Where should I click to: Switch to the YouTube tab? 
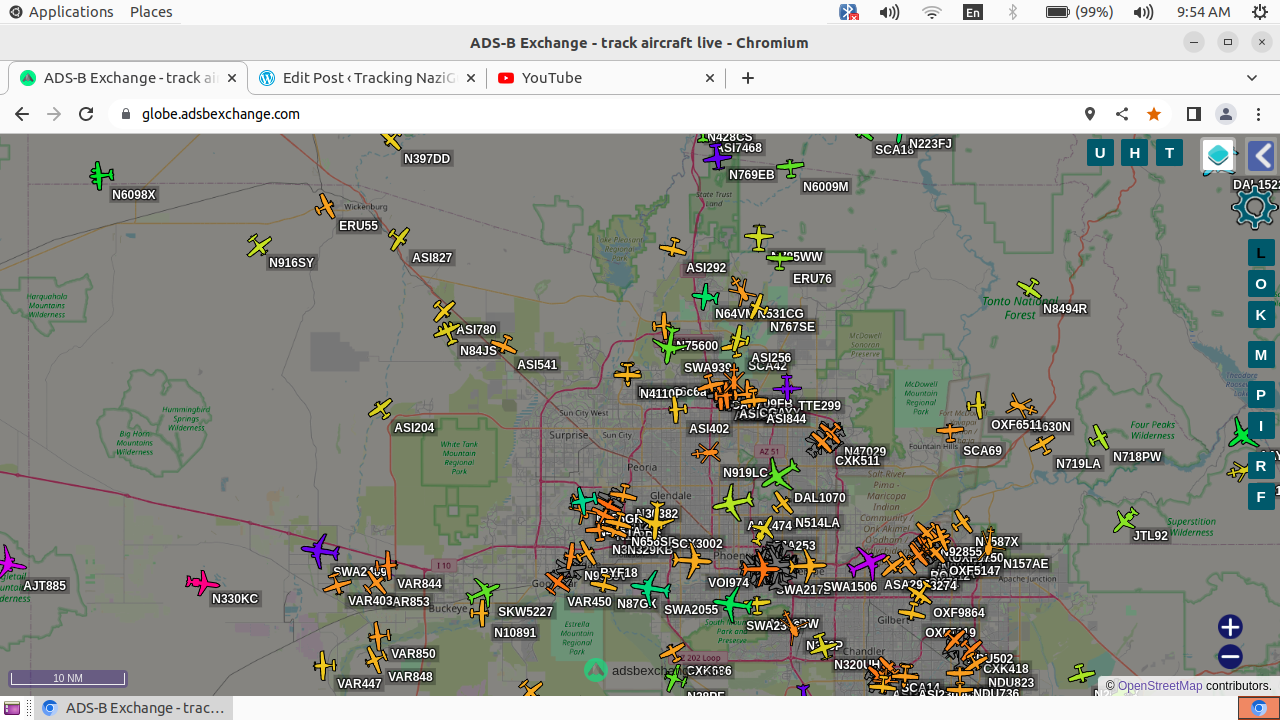click(x=605, y=78)
